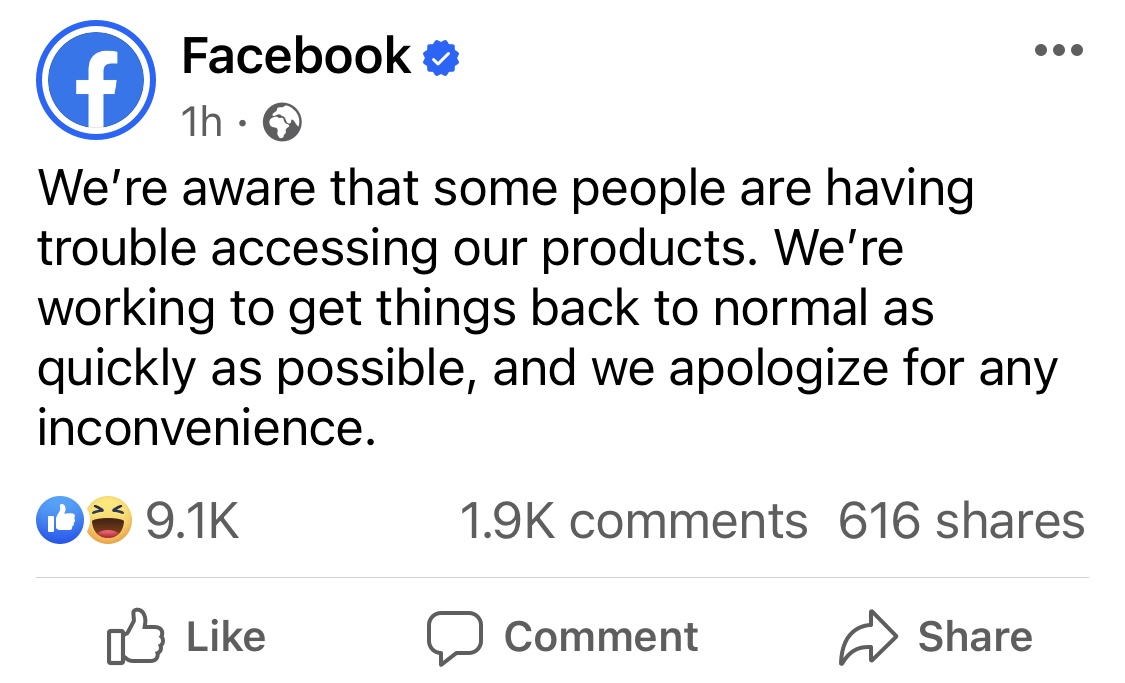
Task: Click the blue verified badge
Action: pyautogui.click(x=441, y=58)
